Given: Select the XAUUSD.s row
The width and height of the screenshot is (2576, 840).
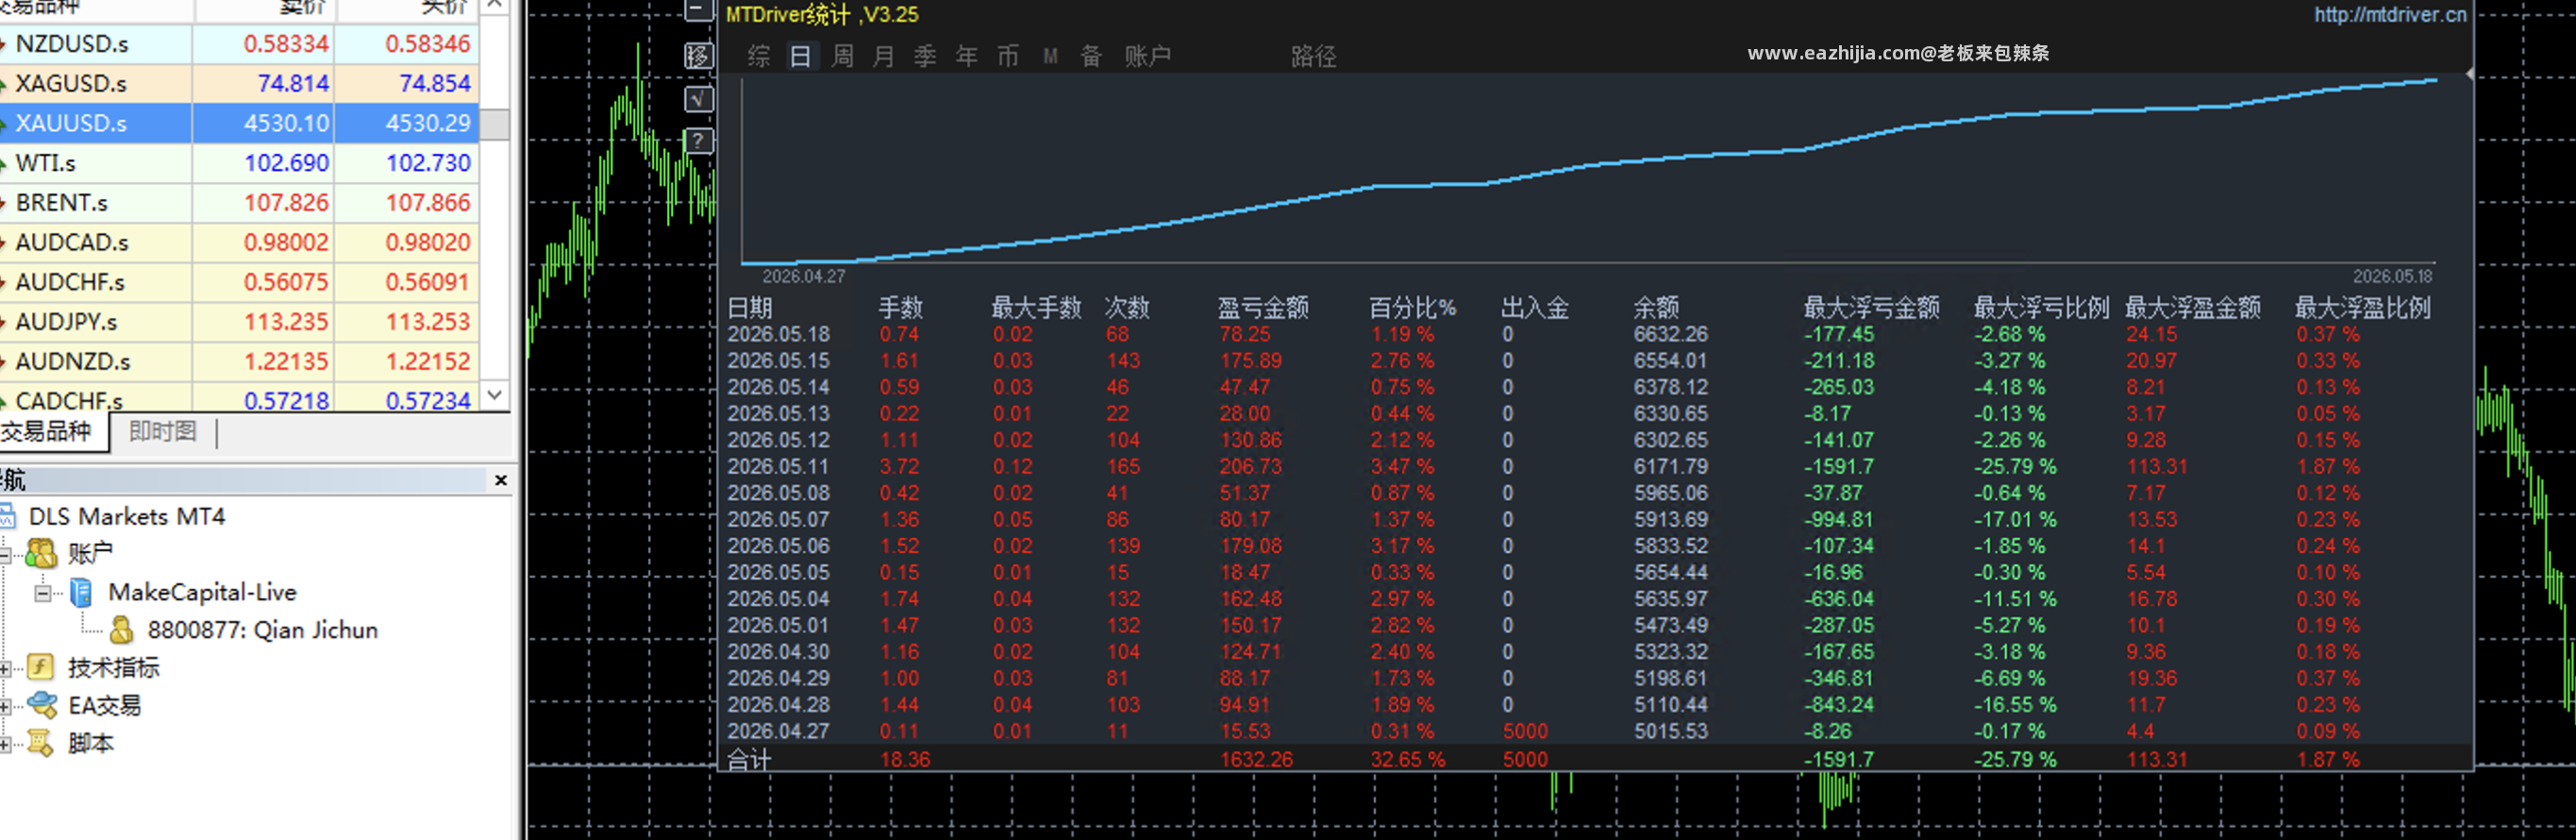Looking at the screenshot, I should click(240, 123).
